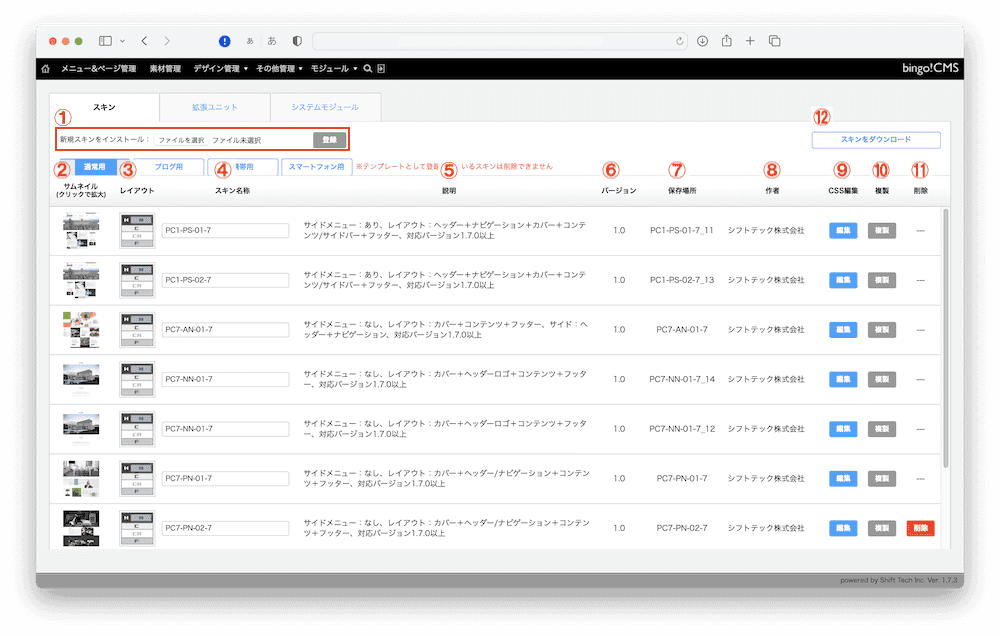Open the その他管理 dropdown menu

(279, 69)
